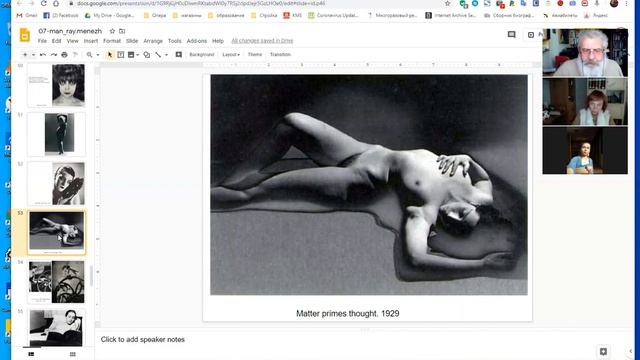Viewport: 640px width, 360px height.
Task: Expand new slide layout dropdown arrow
Action: [x=33, y=55]
